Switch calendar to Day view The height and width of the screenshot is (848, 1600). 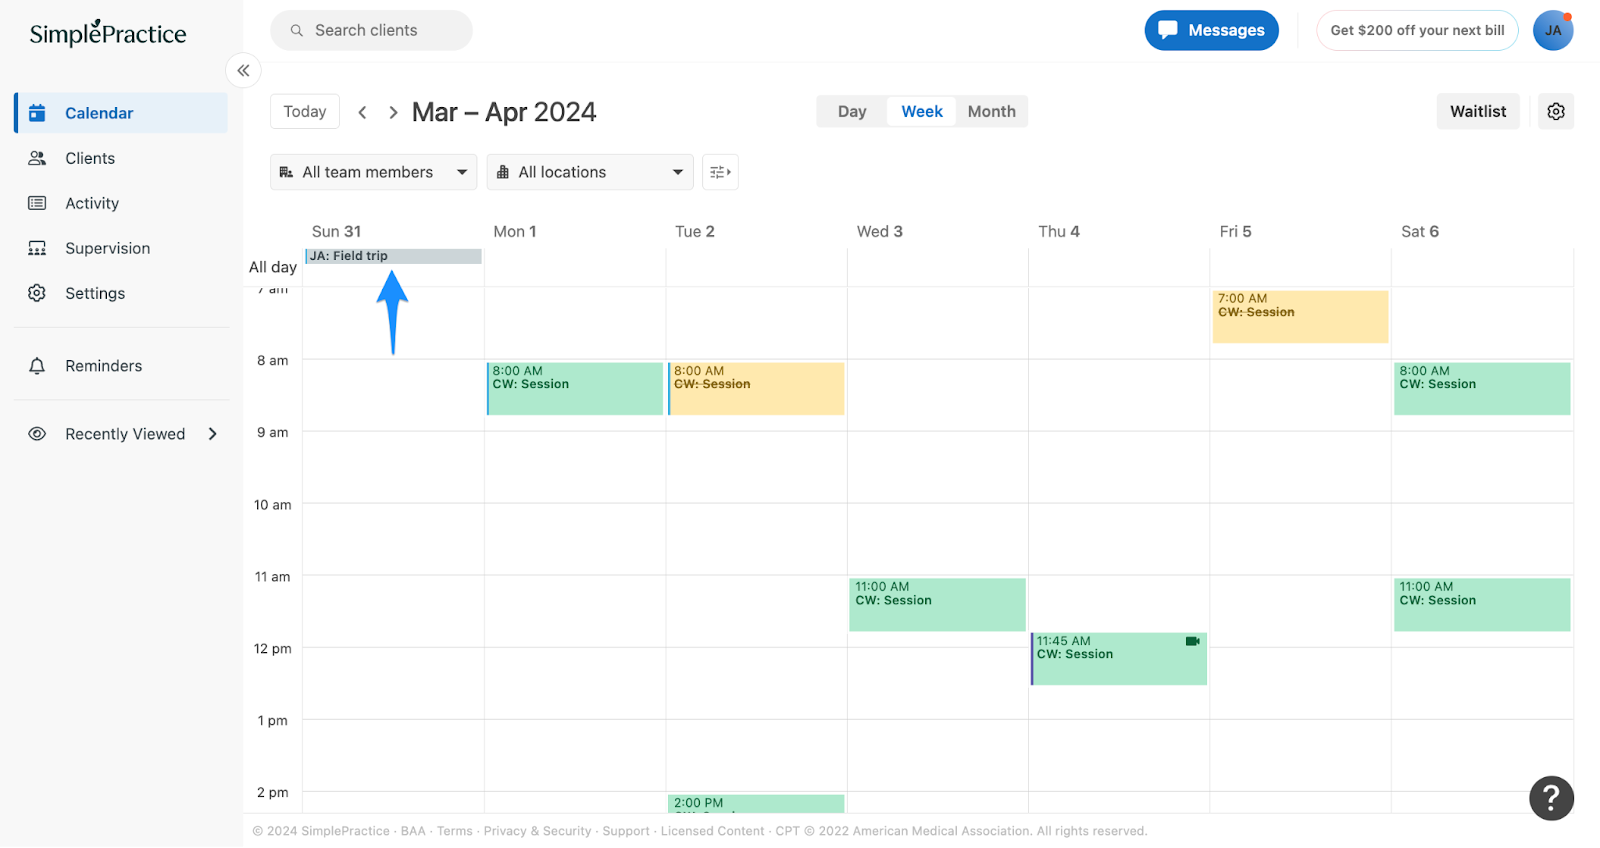(x=852, y=112)
